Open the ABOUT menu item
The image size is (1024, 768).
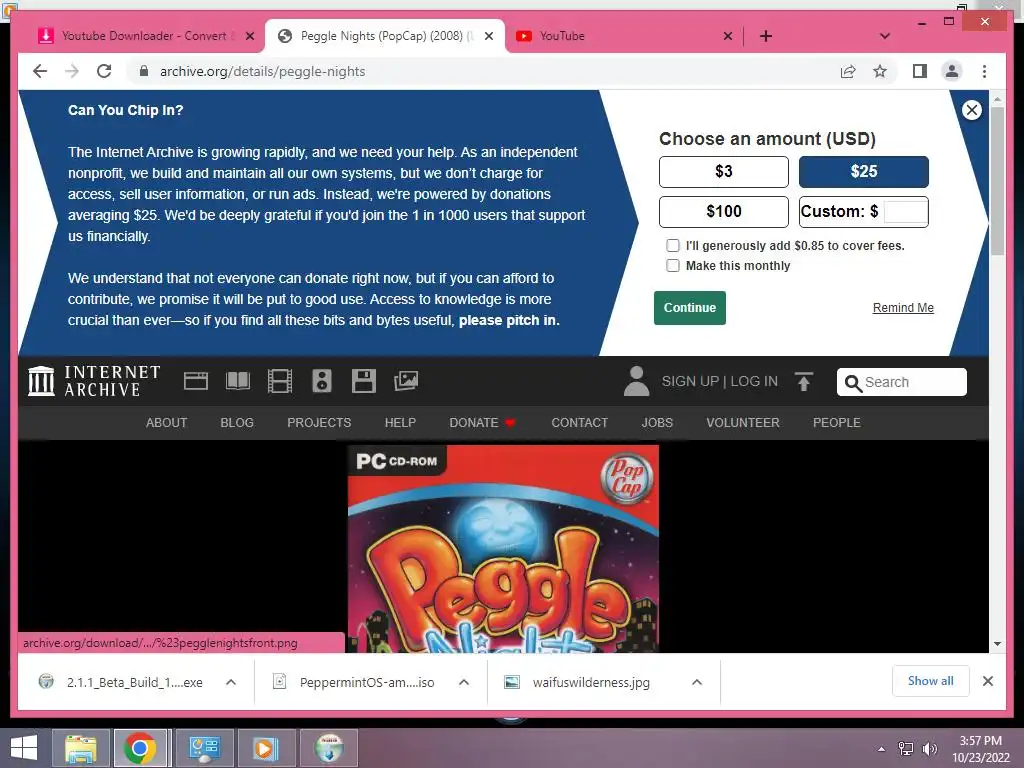[167, 423]
